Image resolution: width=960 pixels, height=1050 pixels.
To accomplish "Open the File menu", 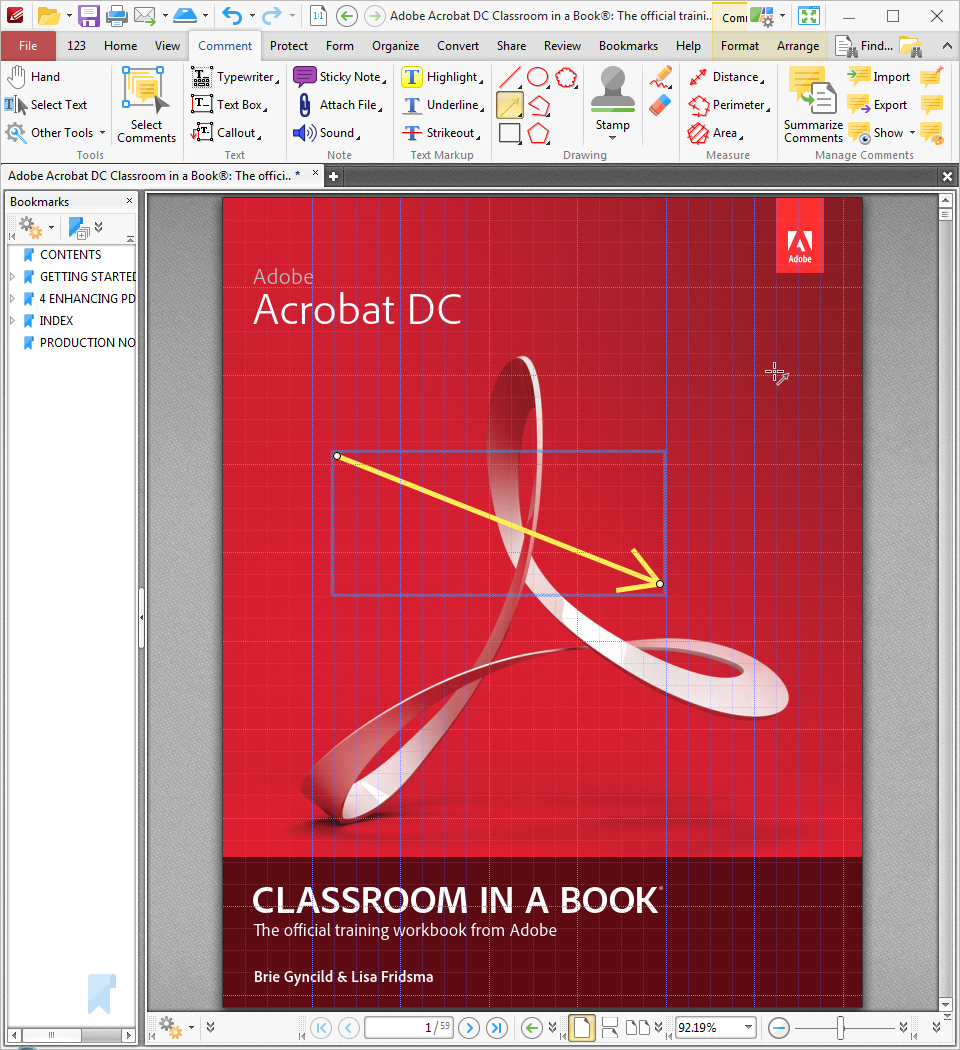I will point(28,46).
